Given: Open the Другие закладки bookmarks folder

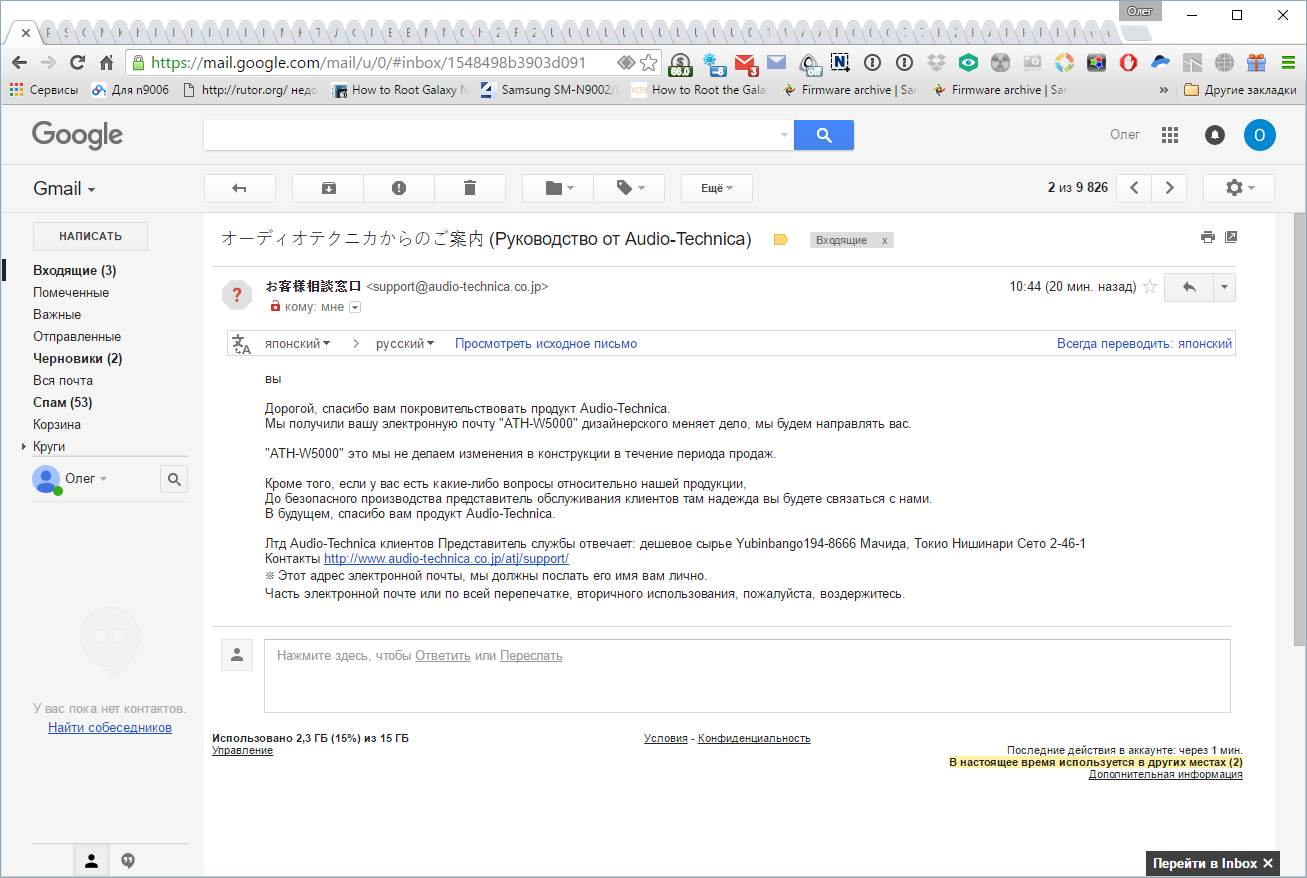Looking at the screenshot, I should (x=1240, y=89).
